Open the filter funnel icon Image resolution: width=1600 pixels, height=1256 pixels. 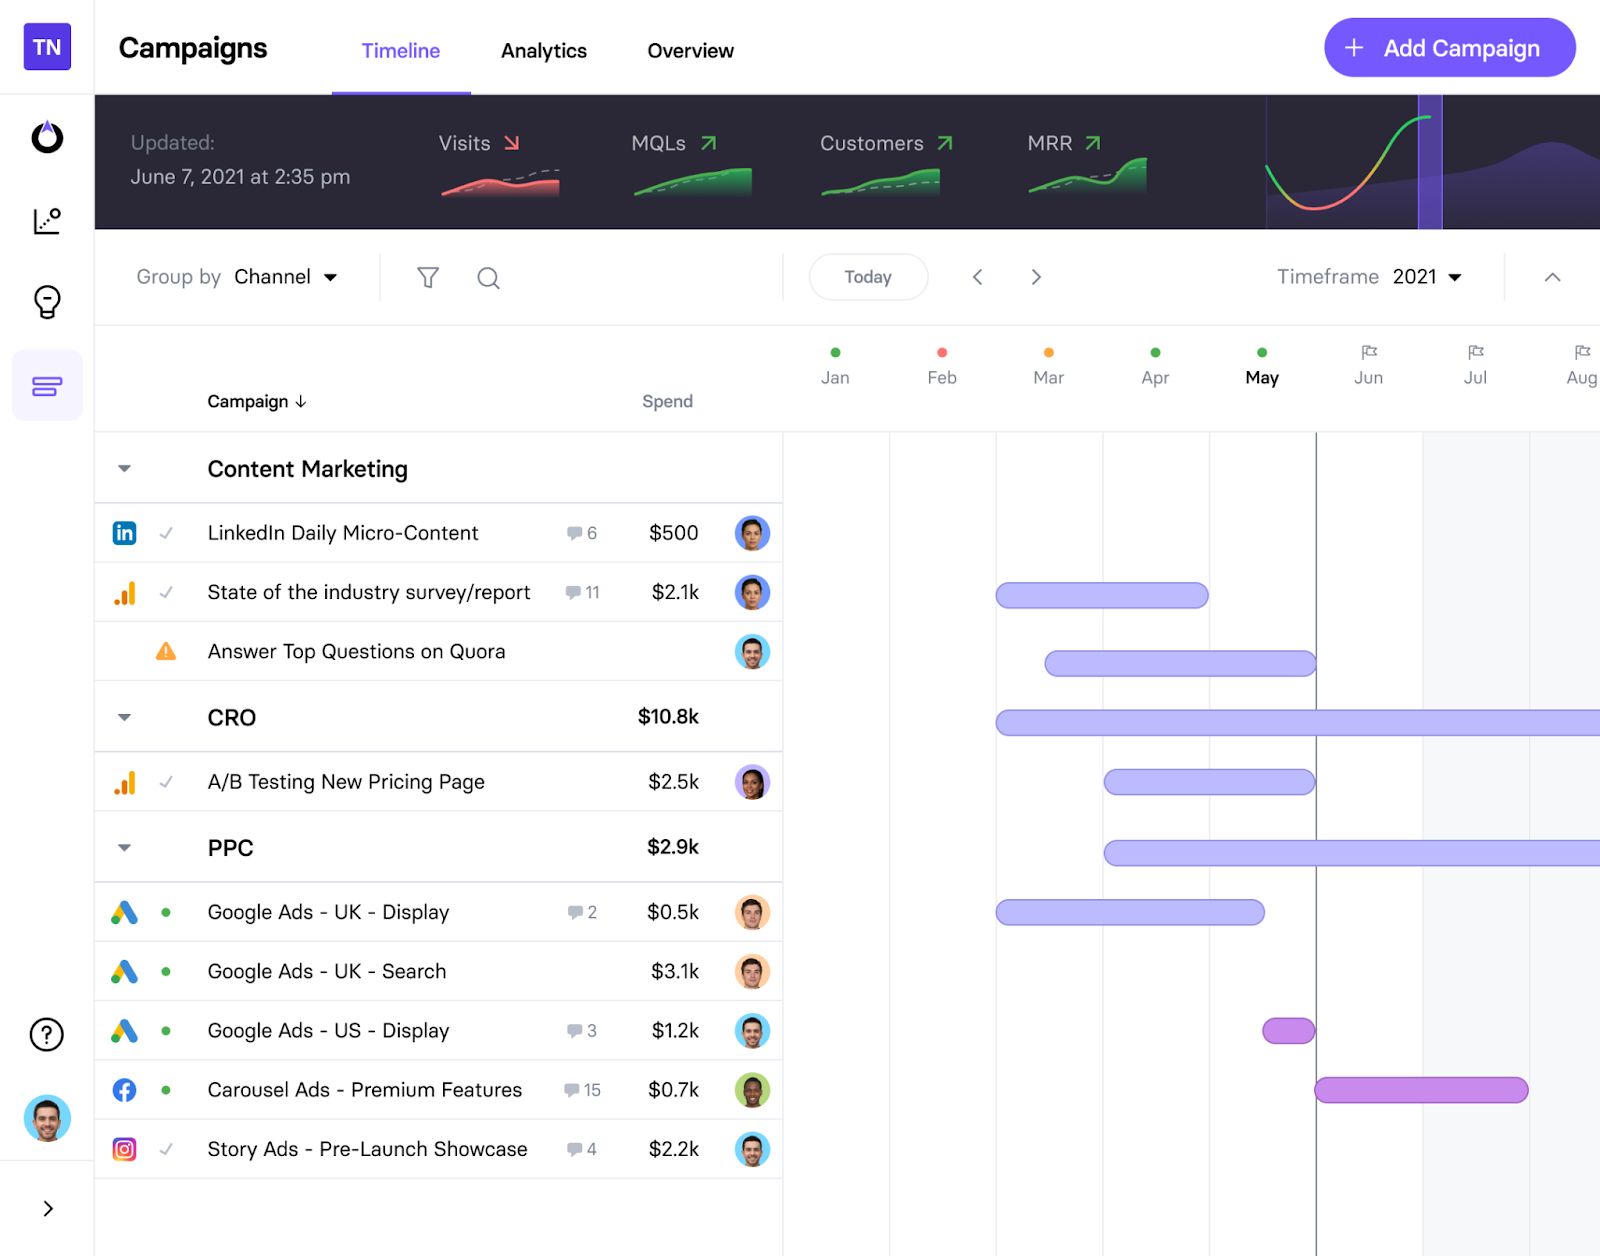428,277
